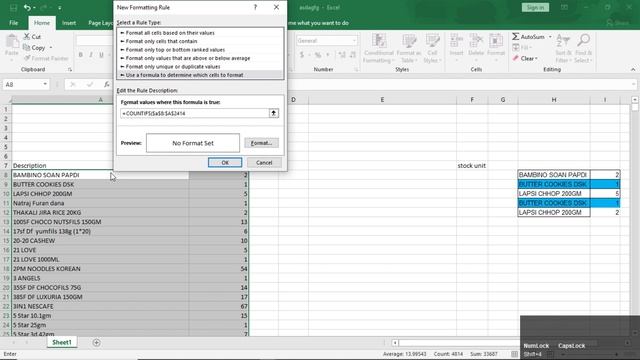Open the Find & Select magnifier menu
This screenshot has height=360, width=640.
point(583,48)
